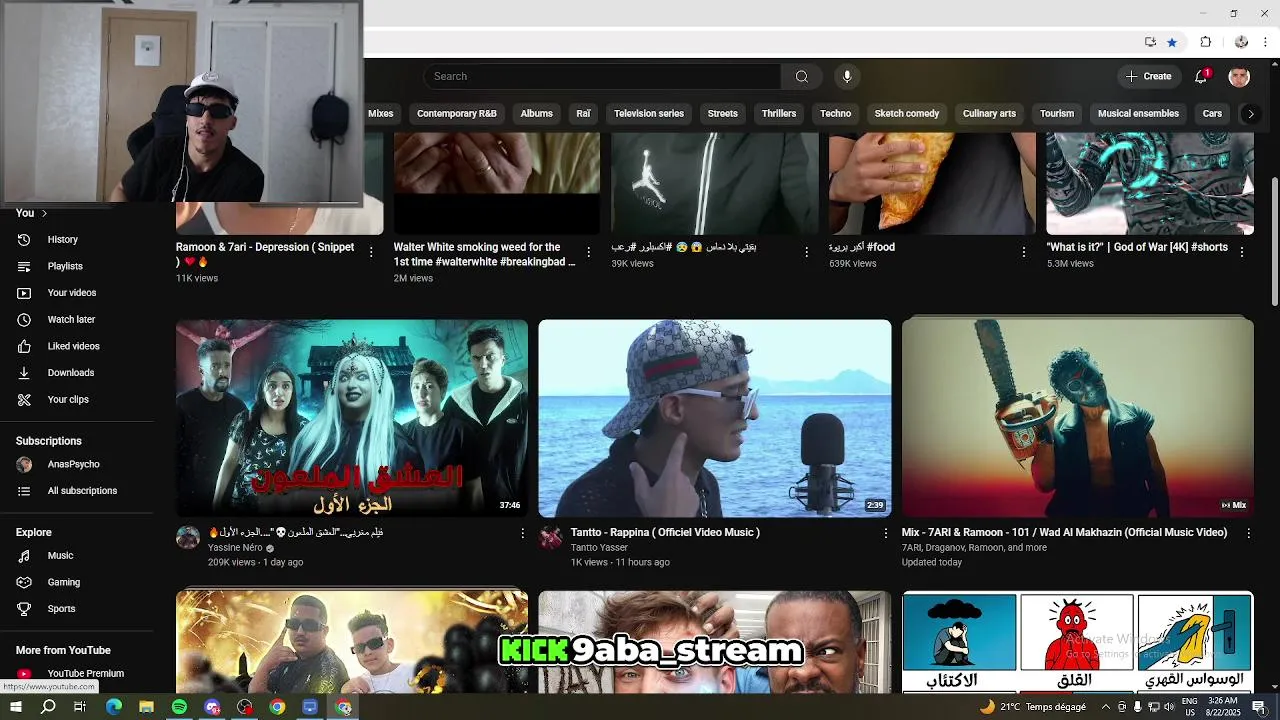
Task: Focus the YouTube search field
Action: point(602,76)
